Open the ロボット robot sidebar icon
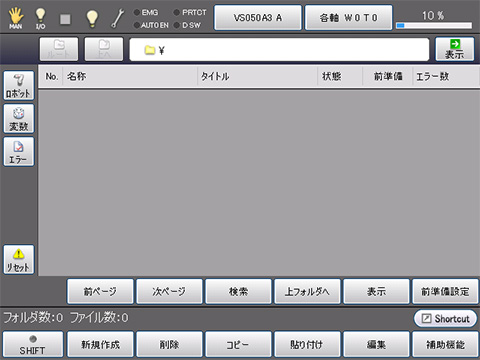Screen dimensions: 480x360 pyautogui.click(x=19, y=85)
